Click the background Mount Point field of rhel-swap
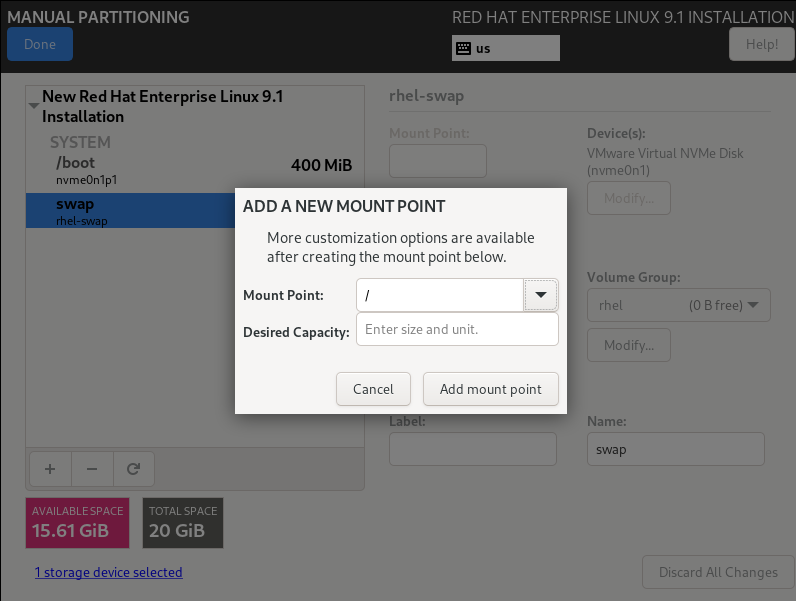796x601 pixels. point(438,161)
